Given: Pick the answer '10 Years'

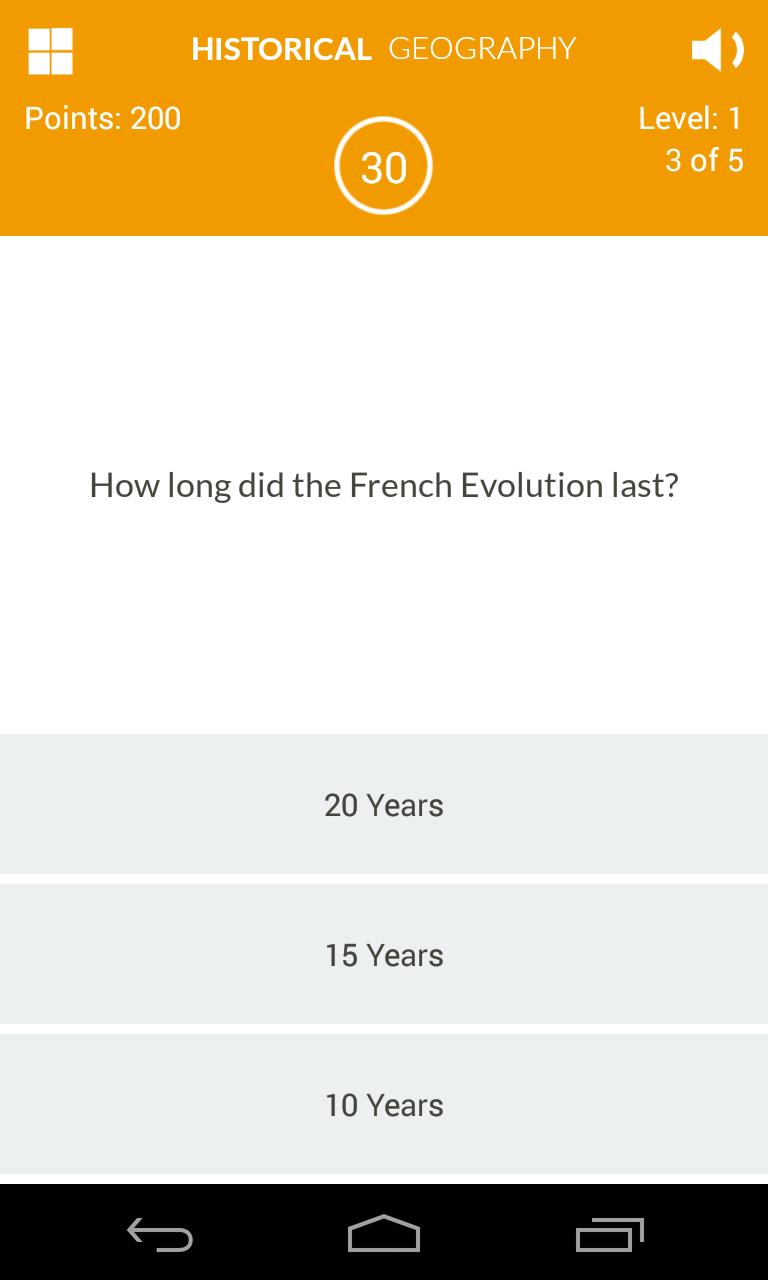Looking at the screenshot, I should (384, 1104).
